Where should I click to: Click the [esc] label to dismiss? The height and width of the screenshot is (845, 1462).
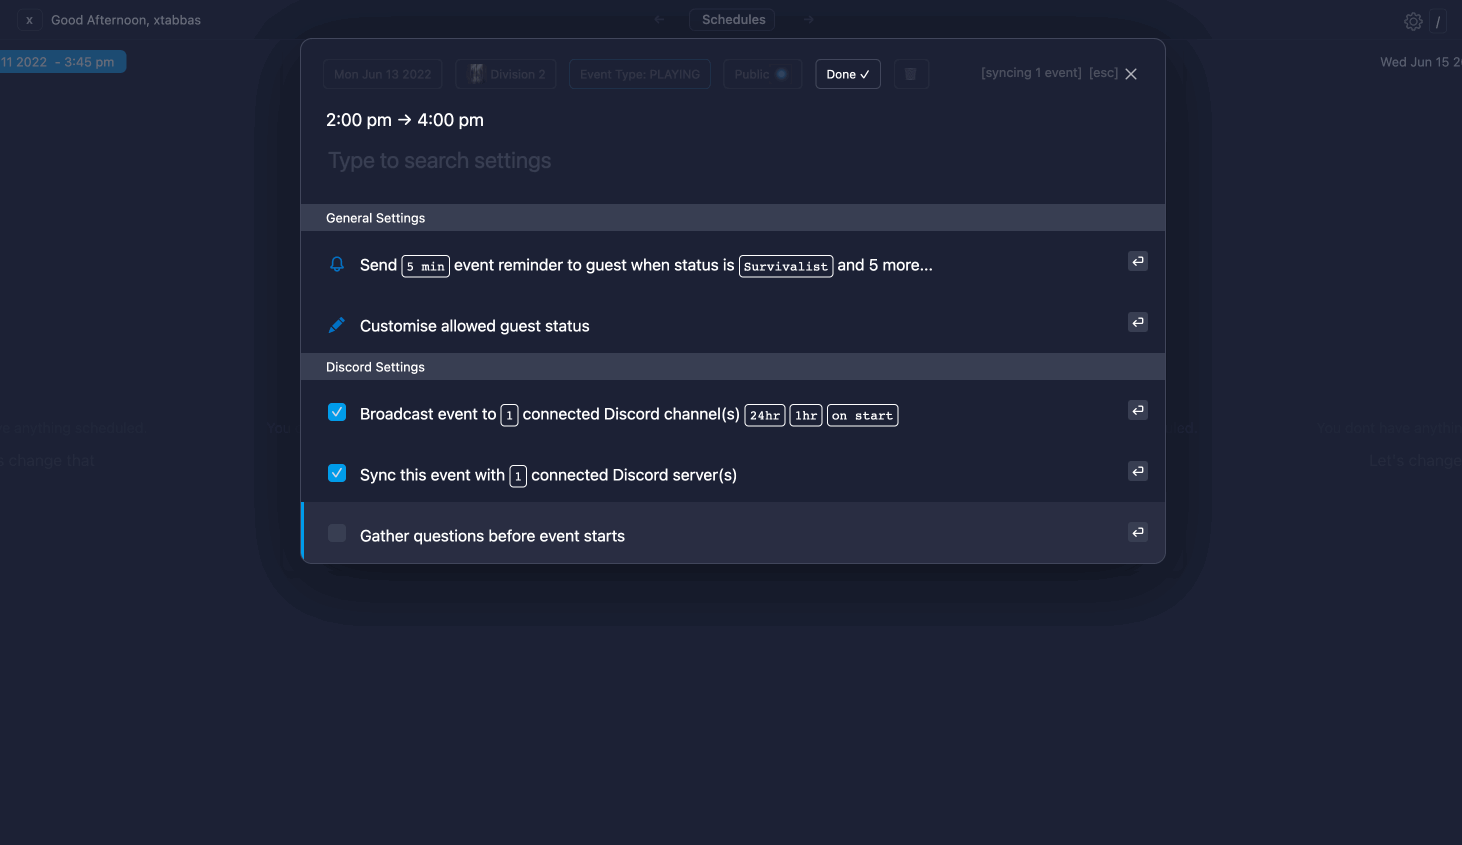(x=1104, y=73)
